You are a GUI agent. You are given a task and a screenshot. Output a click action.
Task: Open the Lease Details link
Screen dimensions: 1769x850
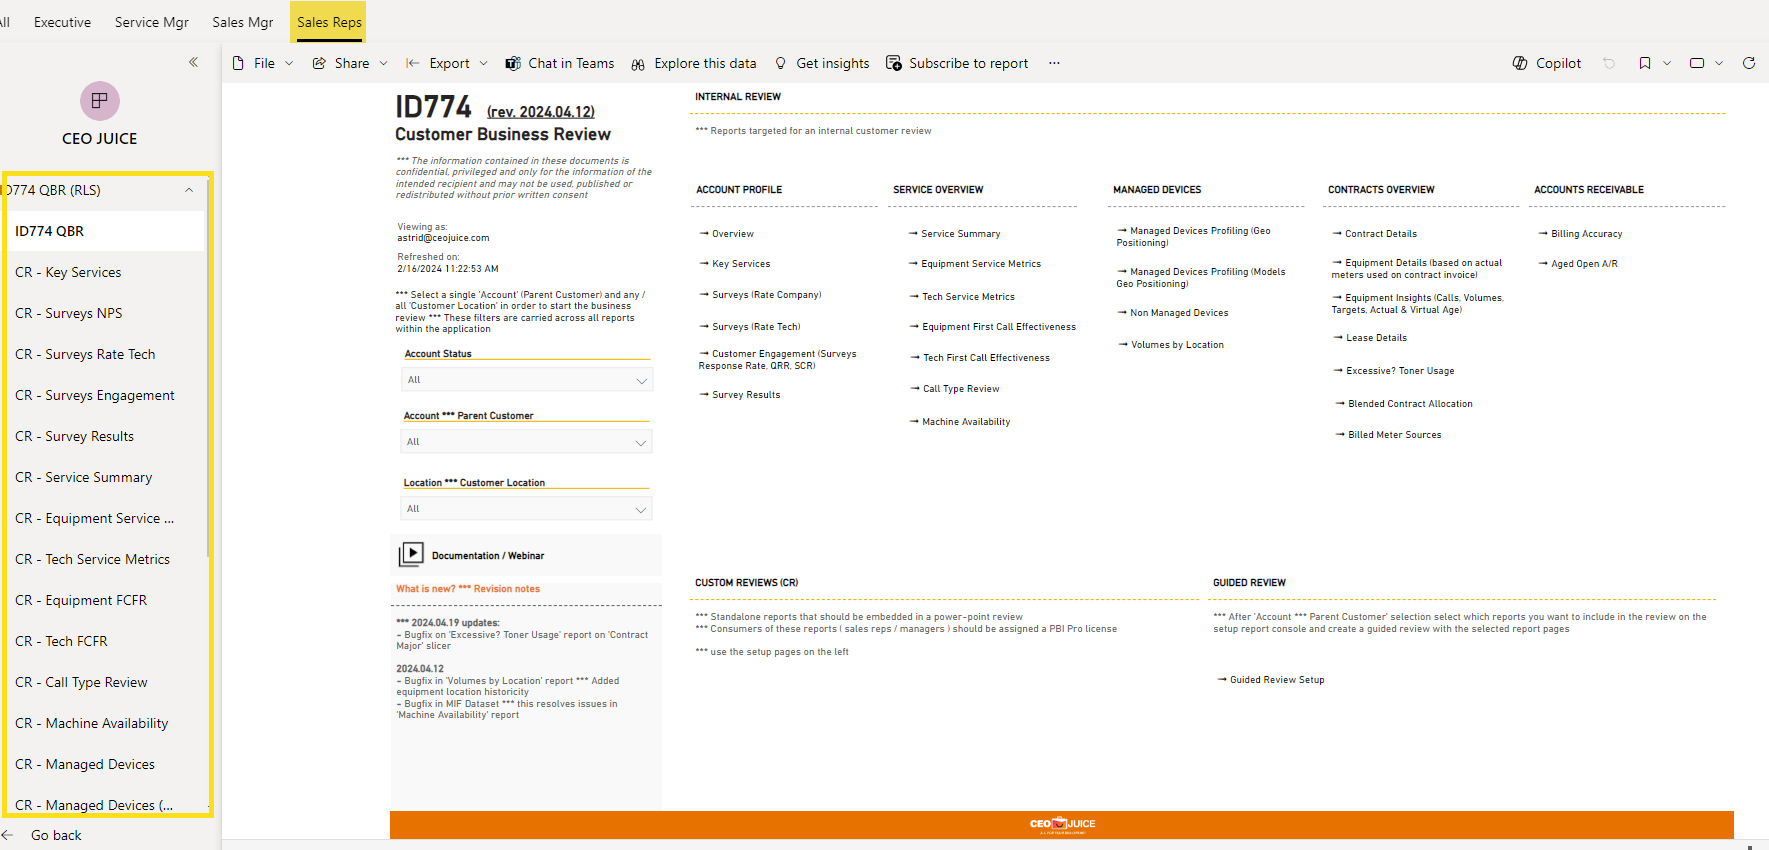click(1370, 338)
